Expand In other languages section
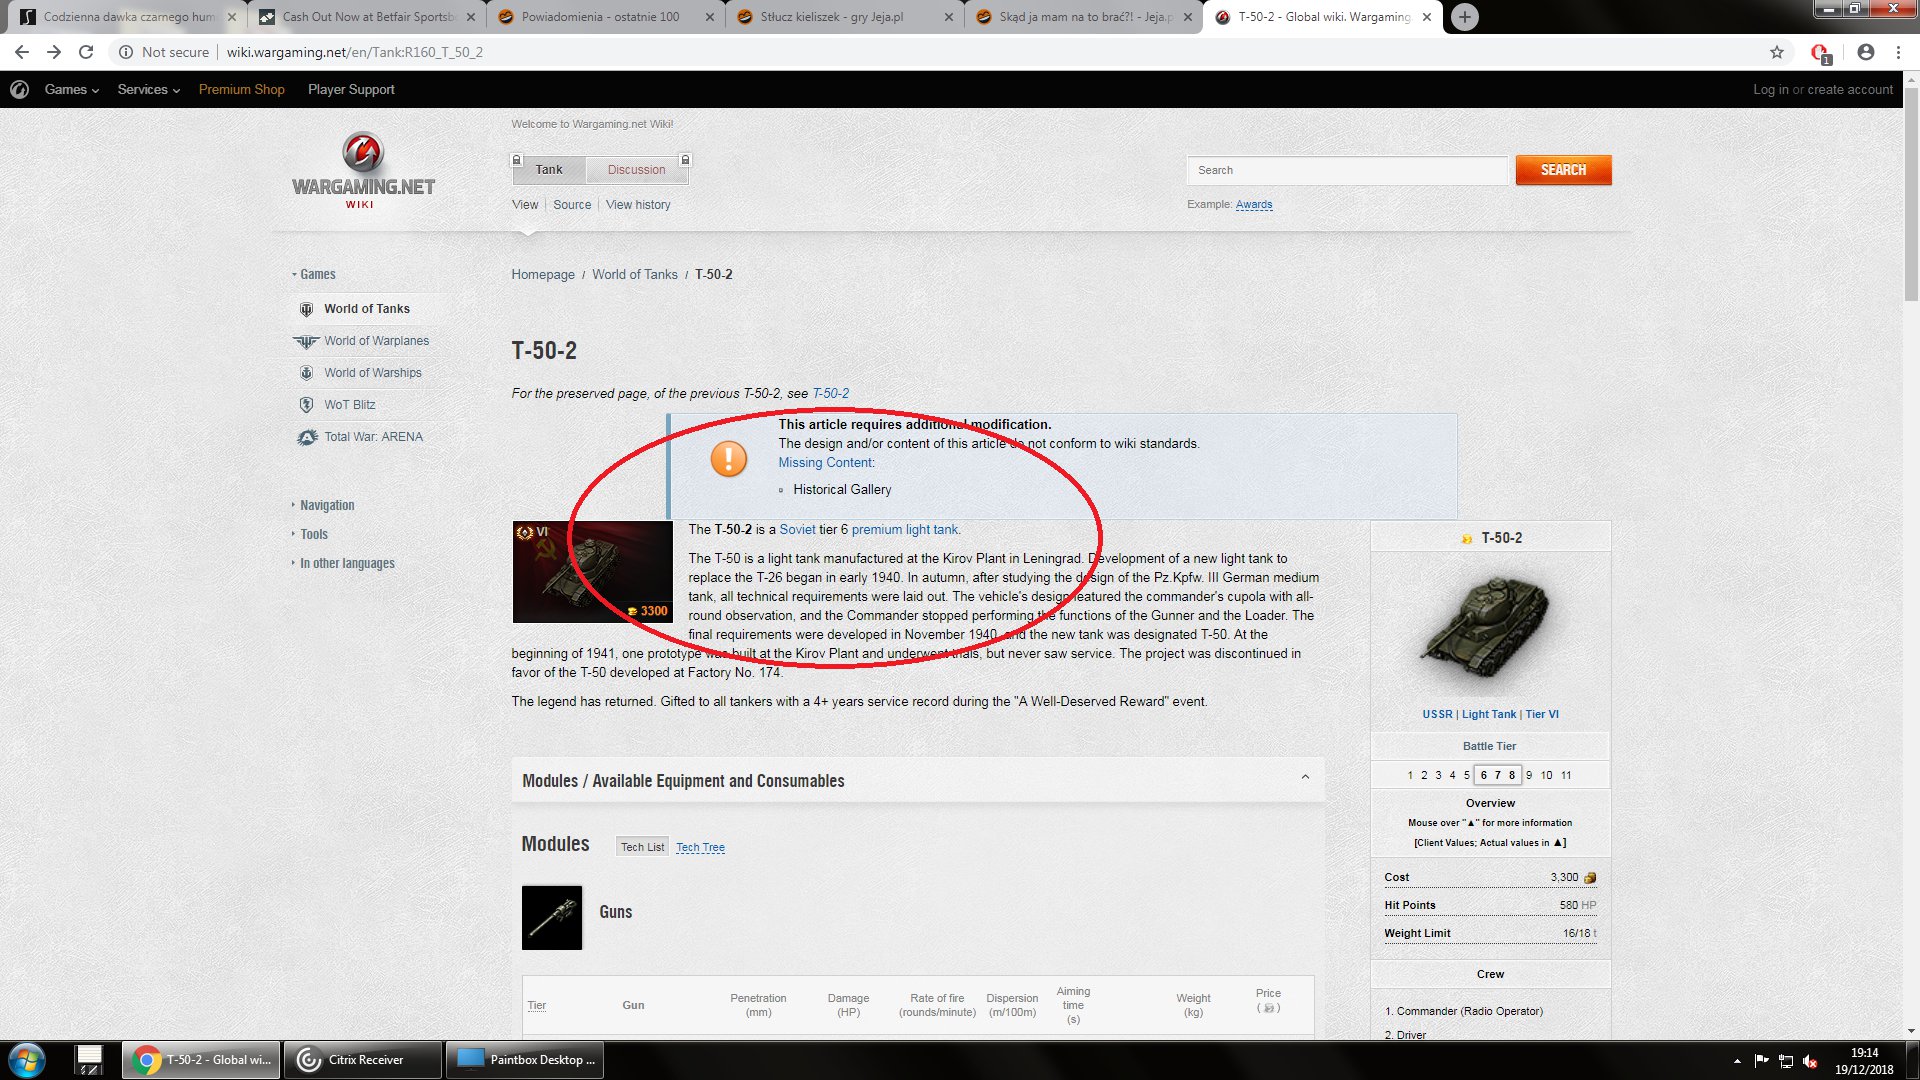The height and width of the screenshot is (1080, 1920). [343, 563]
